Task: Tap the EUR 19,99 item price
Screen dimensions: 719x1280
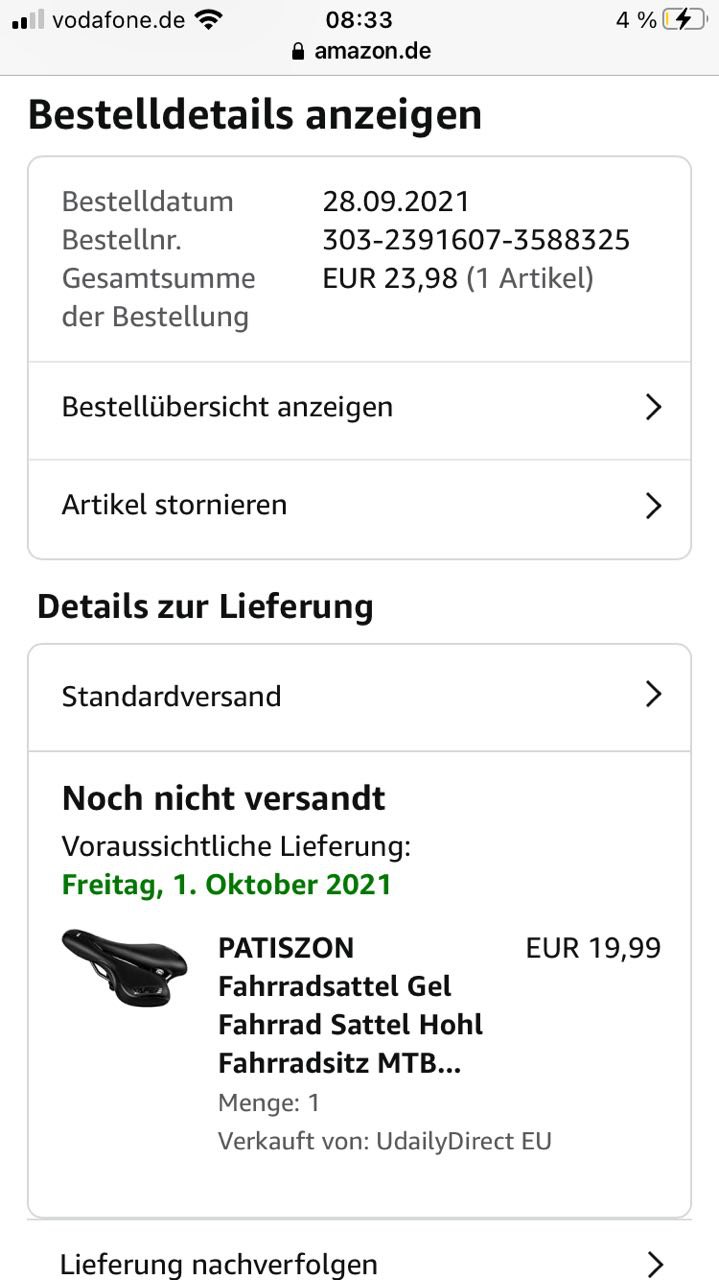Action: [x=593, y=948]
